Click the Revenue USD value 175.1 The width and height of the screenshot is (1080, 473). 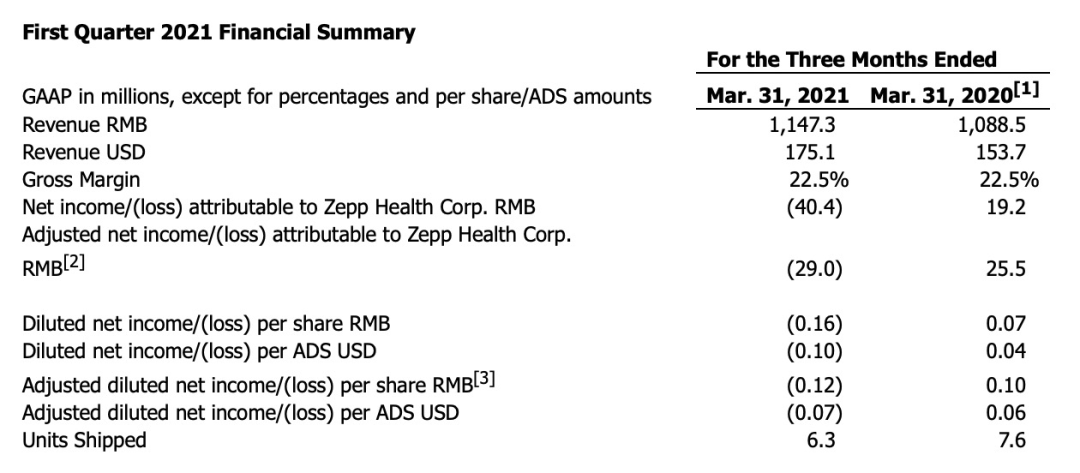coord(815,153)
